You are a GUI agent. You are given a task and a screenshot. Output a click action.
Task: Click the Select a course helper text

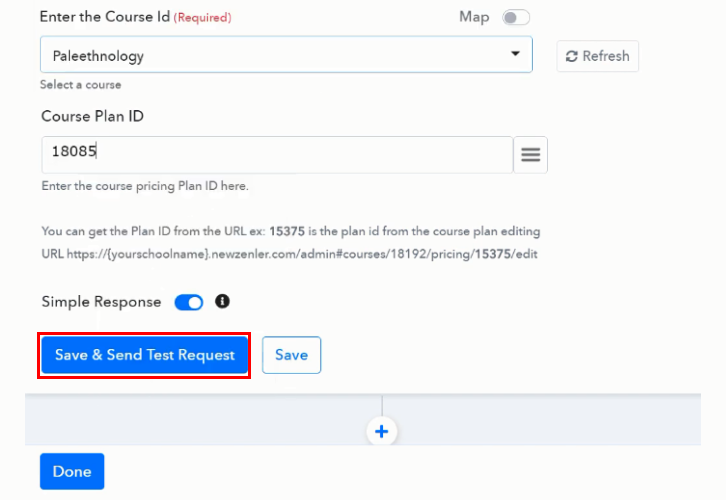pos(81,85)
